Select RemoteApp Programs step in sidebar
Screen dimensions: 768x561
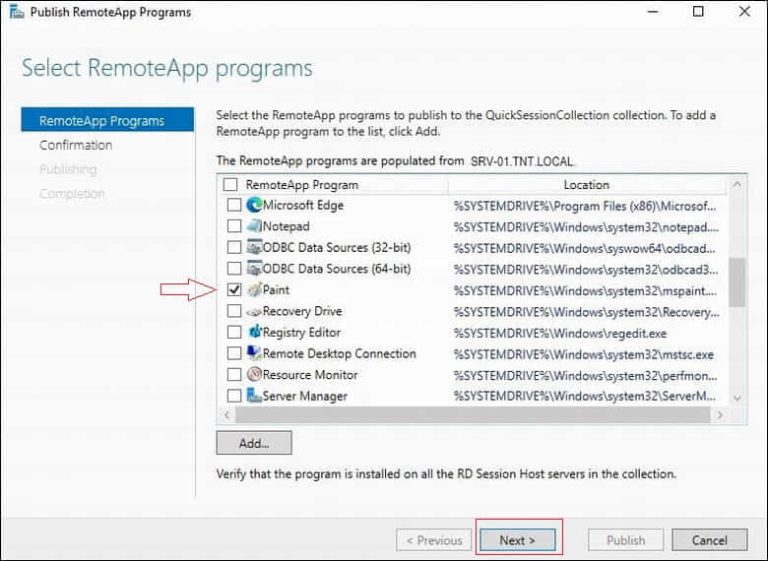(101, 121)
